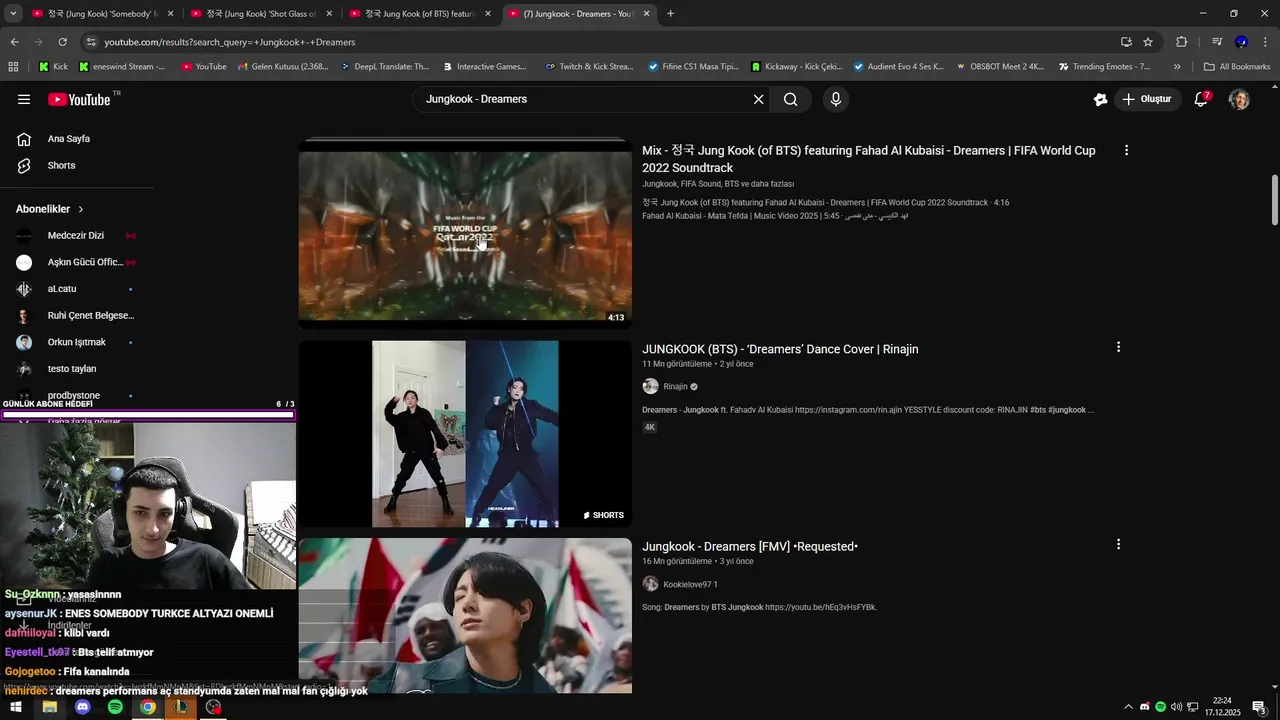Open the Windows Start menu
The height and width of the screenshot is (720, 1280).
(16, 707)
